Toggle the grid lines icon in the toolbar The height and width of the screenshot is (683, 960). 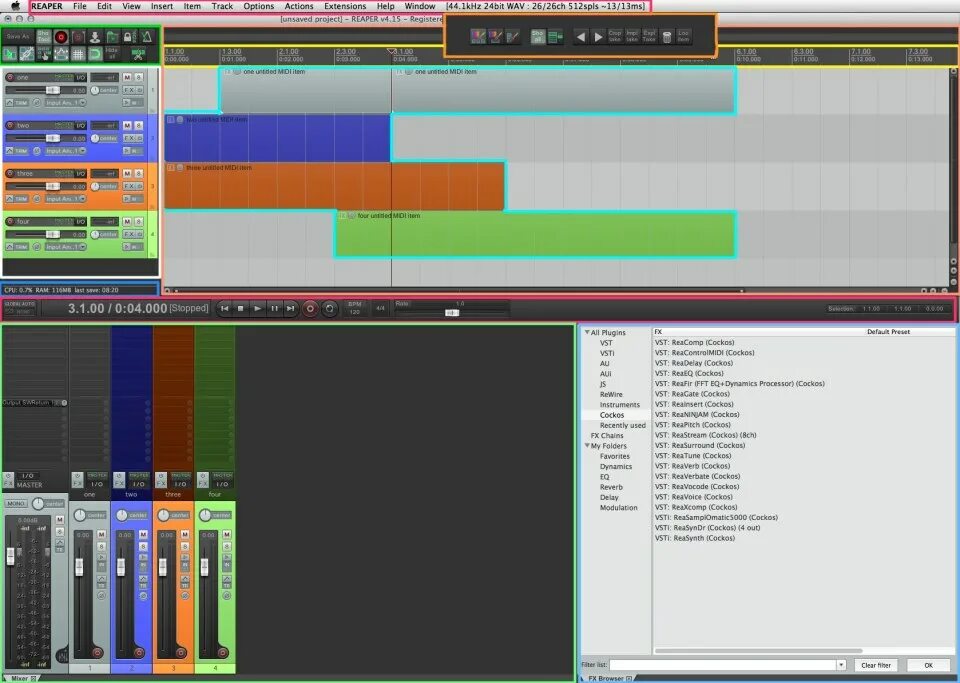78,54
